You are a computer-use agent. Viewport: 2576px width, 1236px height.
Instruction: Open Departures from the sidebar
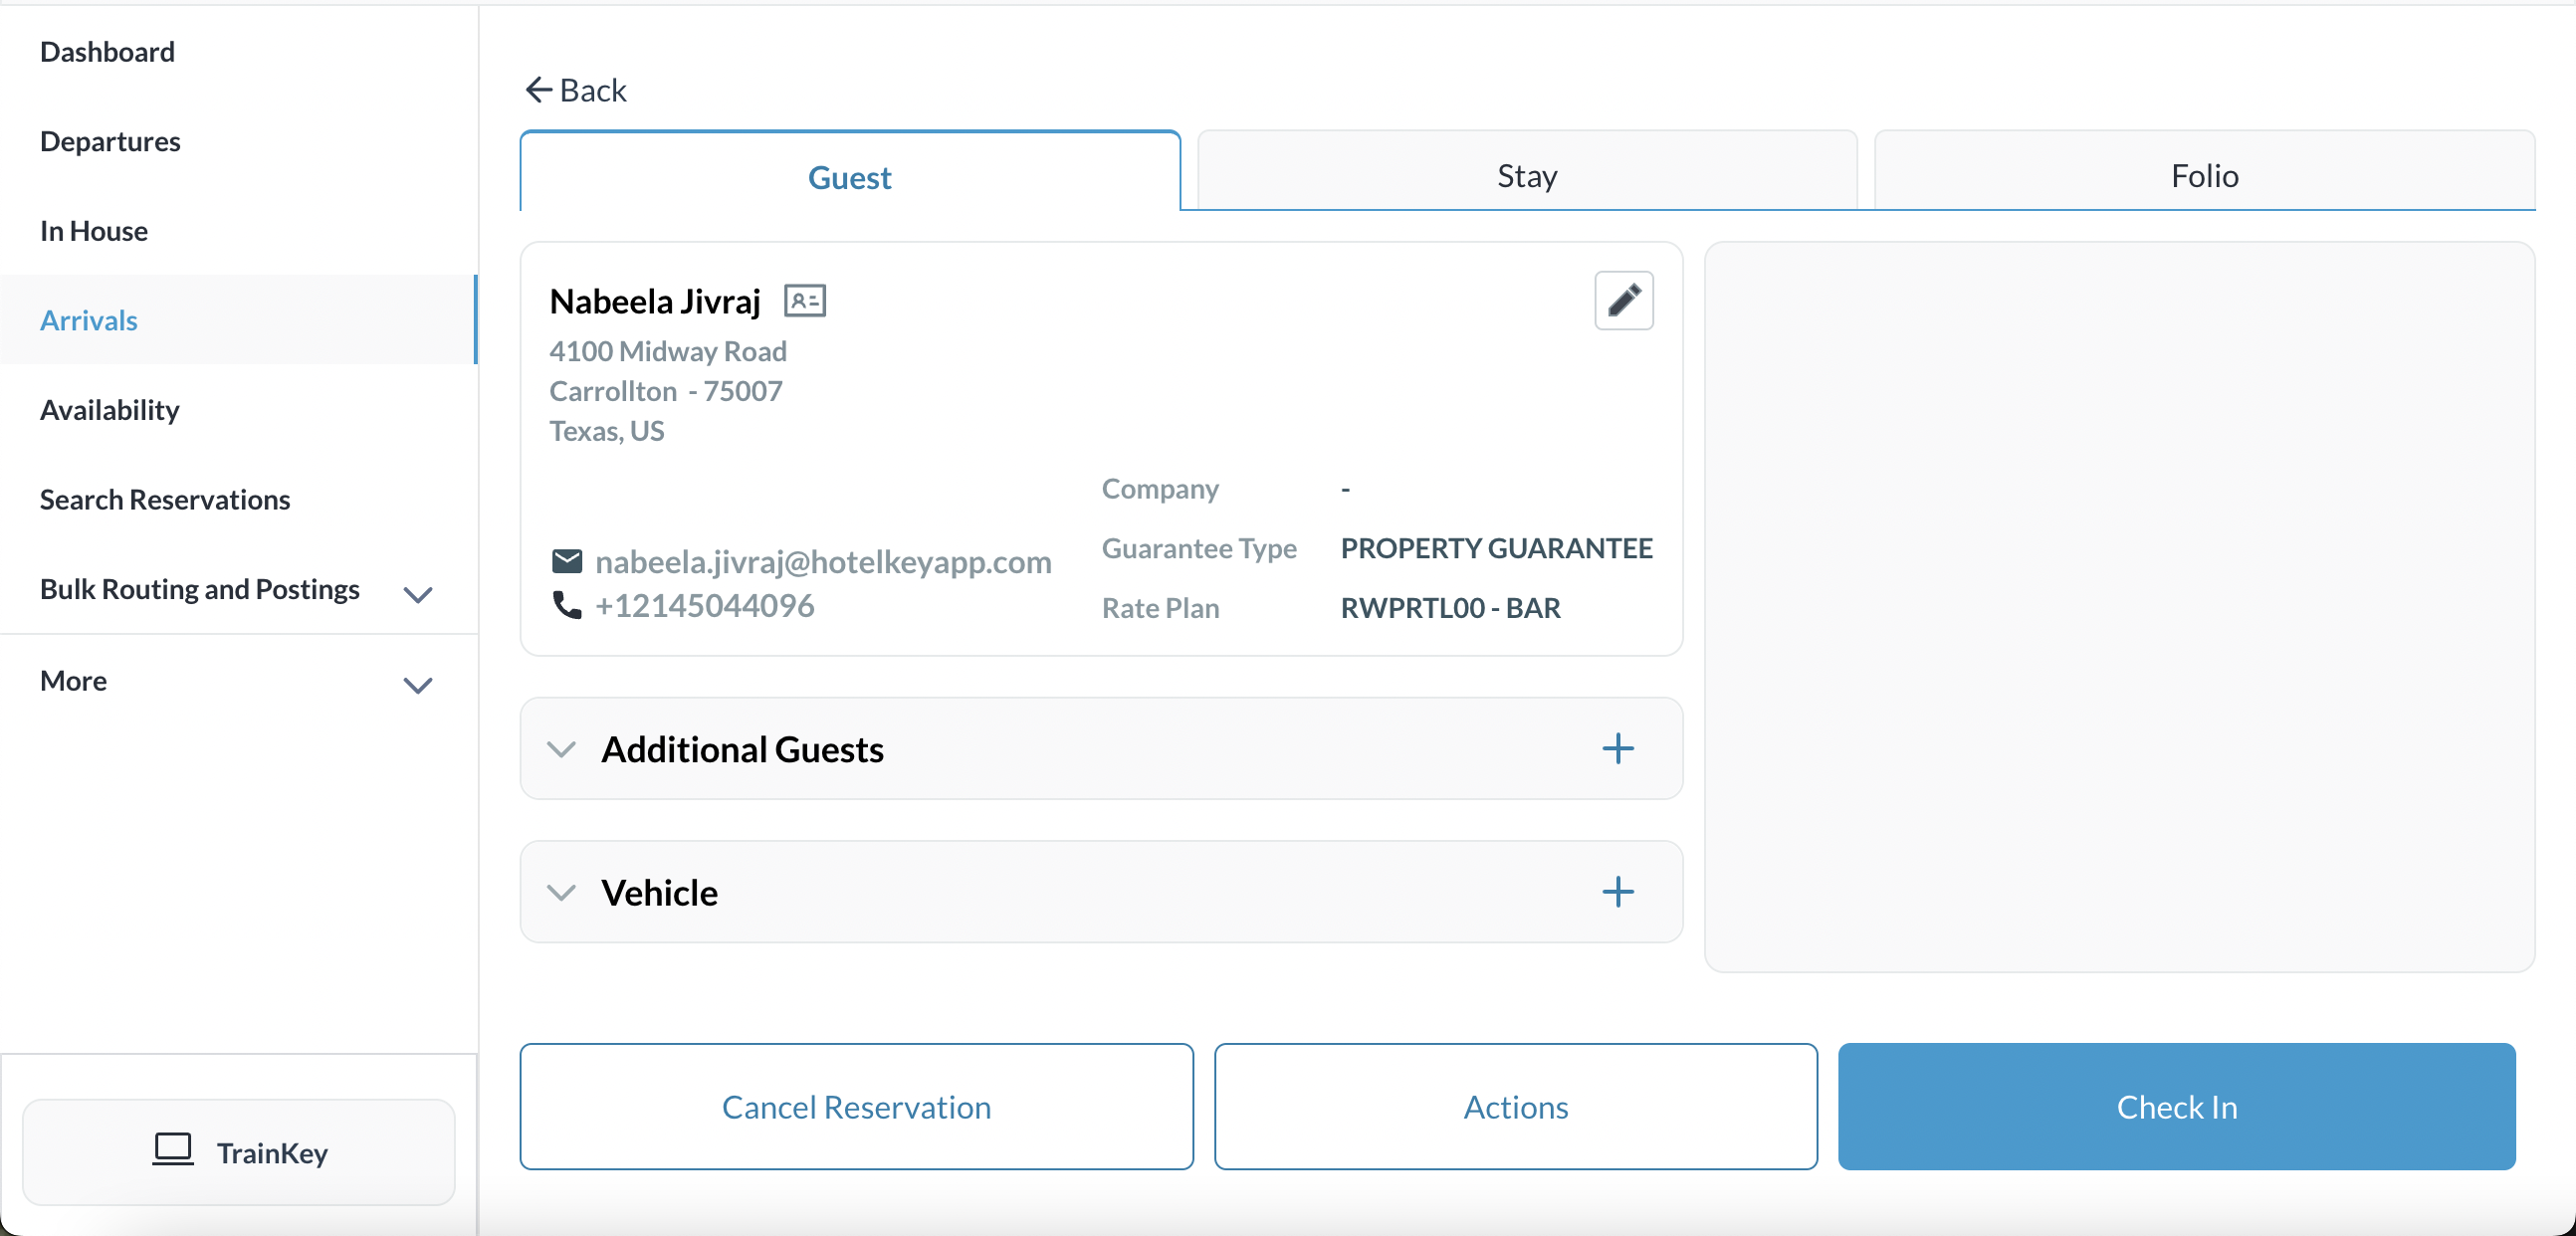point(110,141)
